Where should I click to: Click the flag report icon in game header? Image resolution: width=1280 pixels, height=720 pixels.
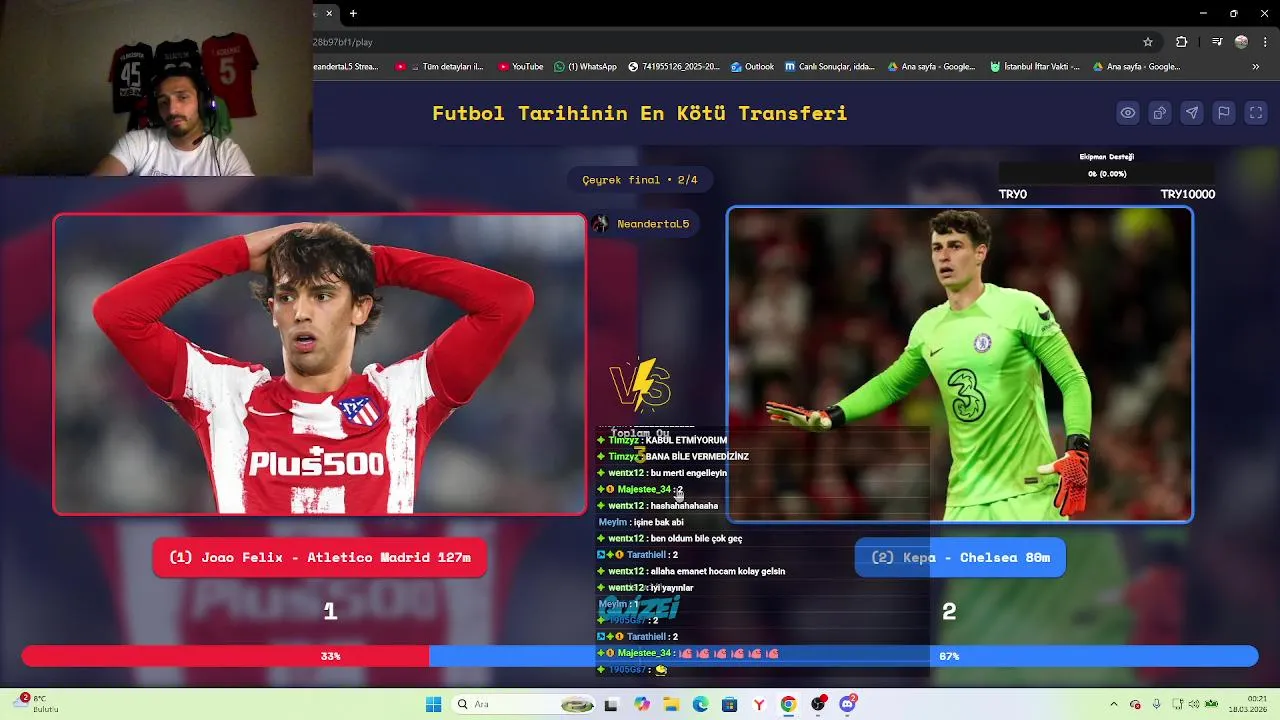coord(1224,113)
